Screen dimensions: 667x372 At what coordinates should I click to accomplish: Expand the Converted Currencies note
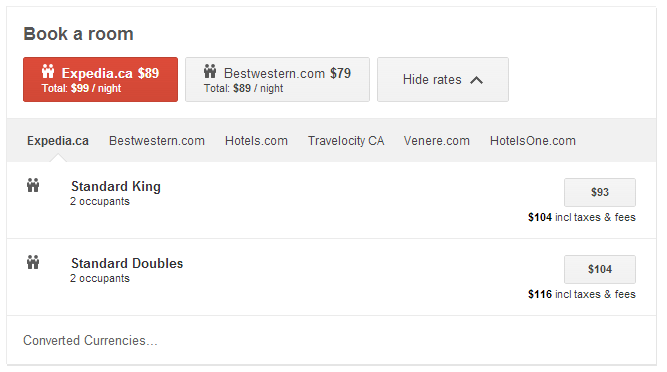tap(90, 341)
